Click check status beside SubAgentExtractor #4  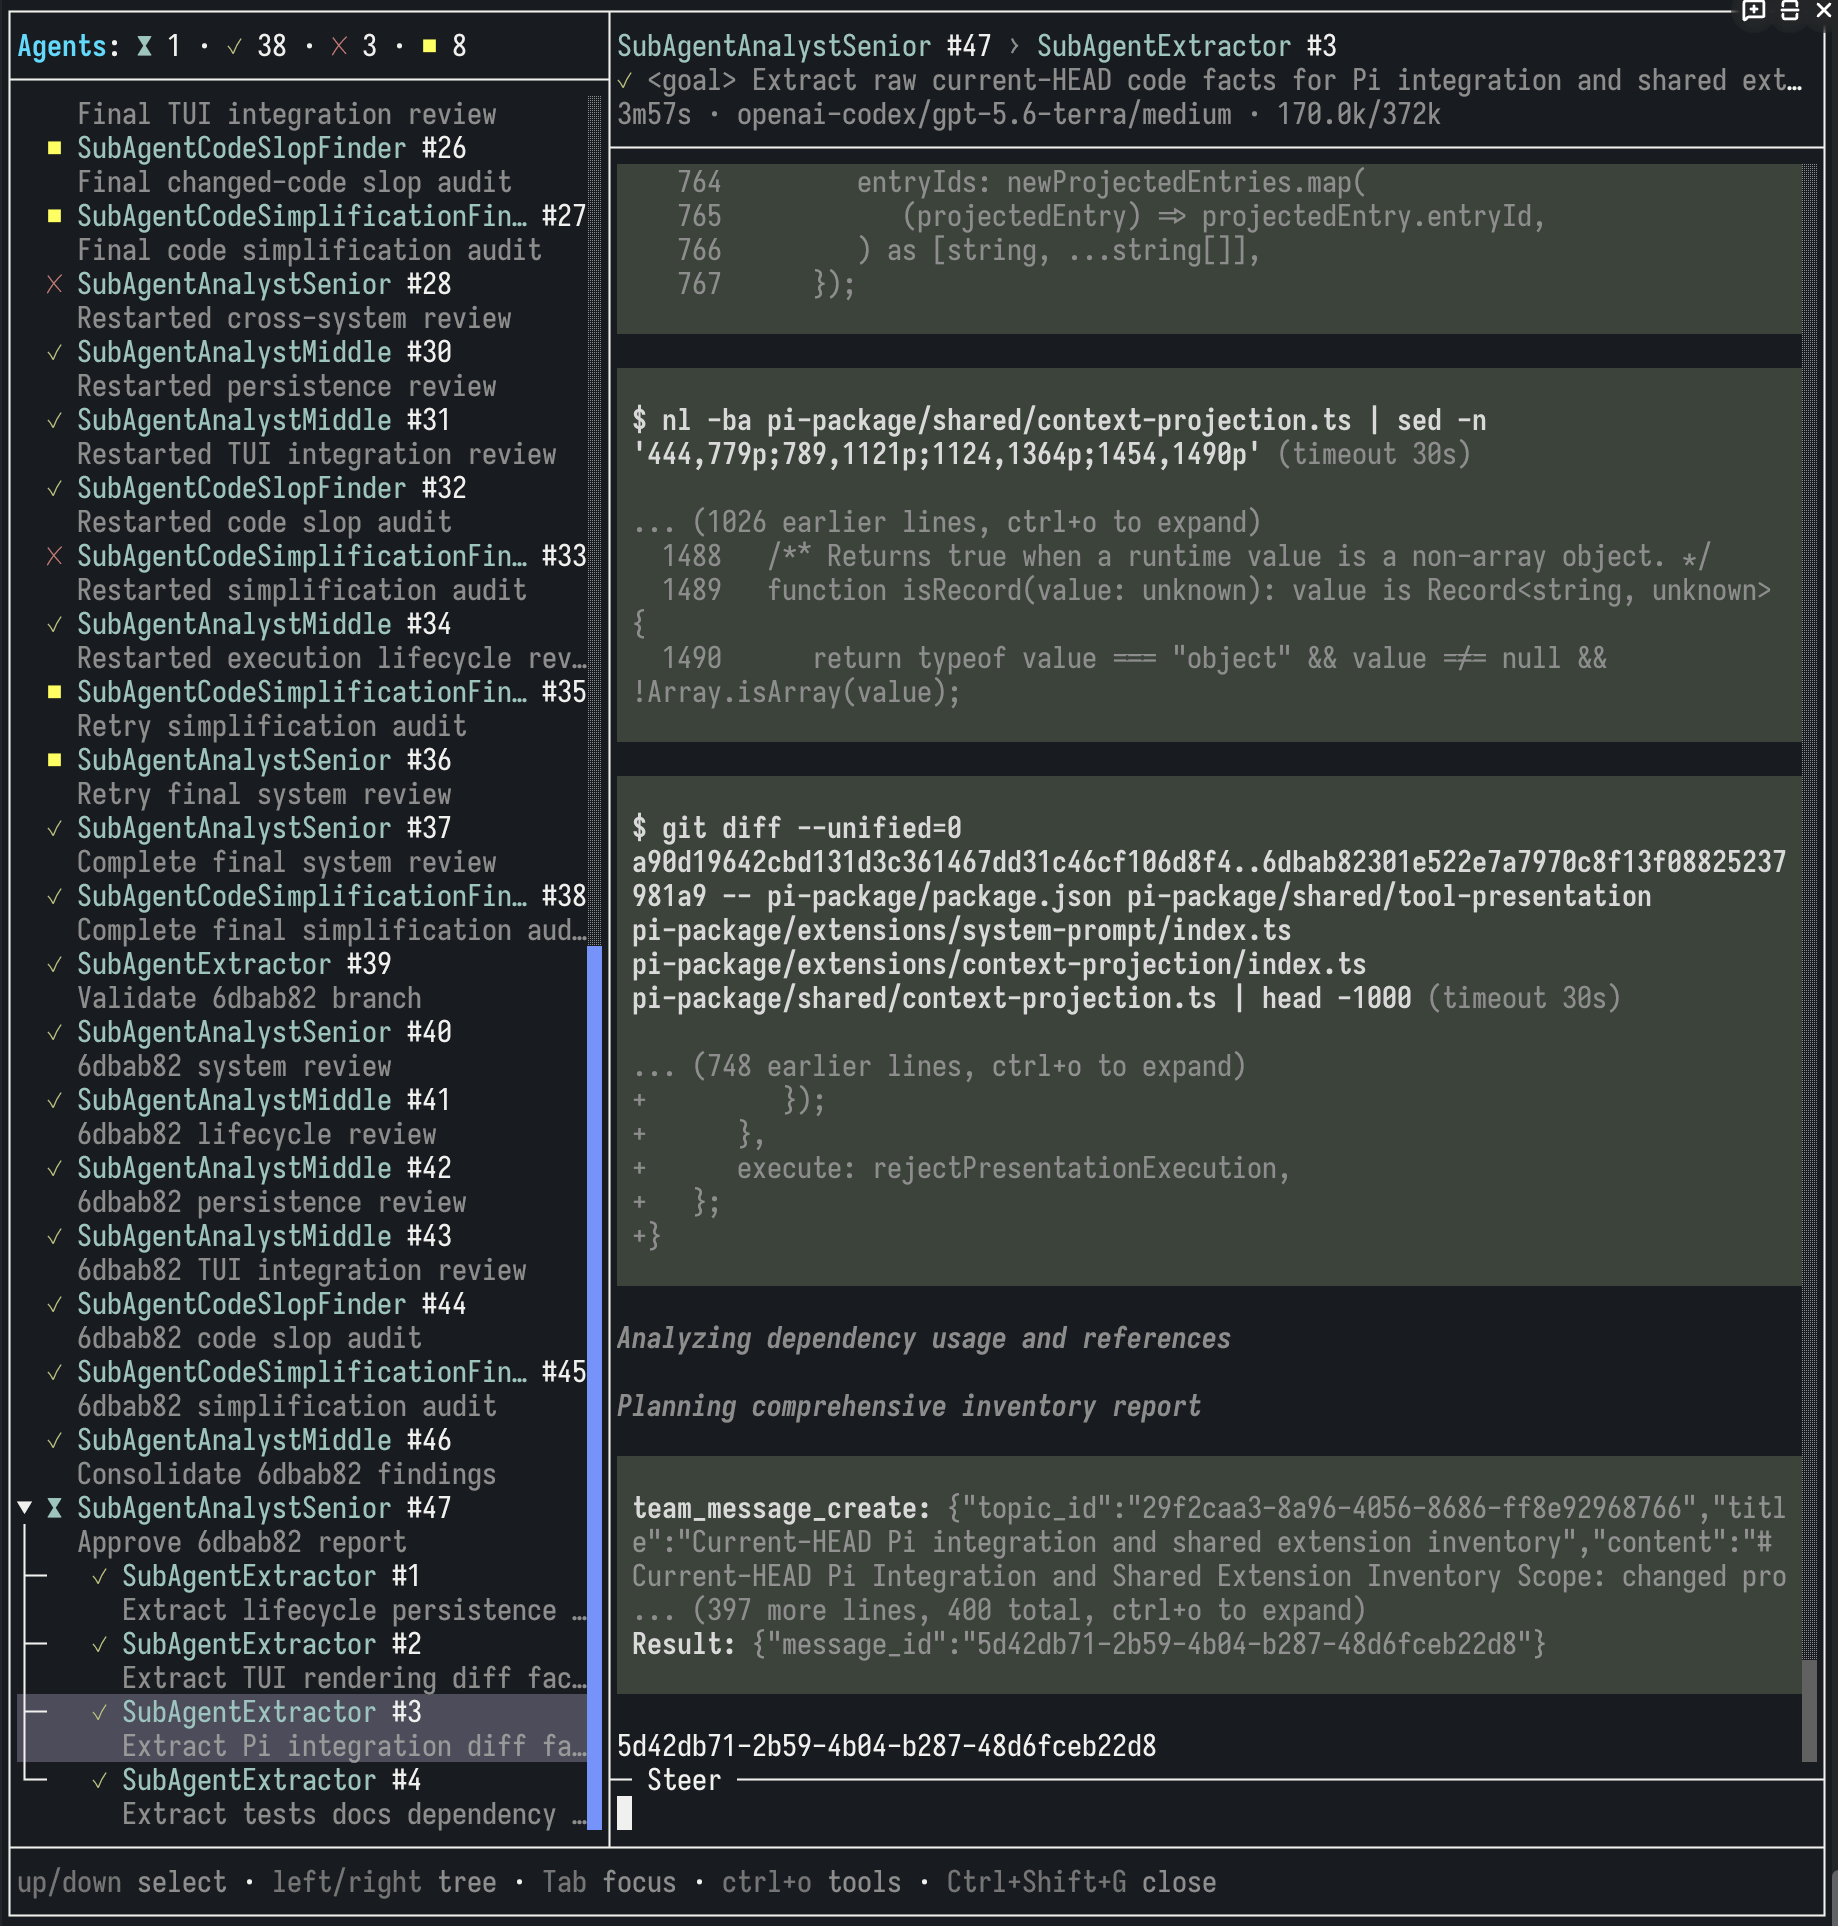click(x=99, y=1780)
